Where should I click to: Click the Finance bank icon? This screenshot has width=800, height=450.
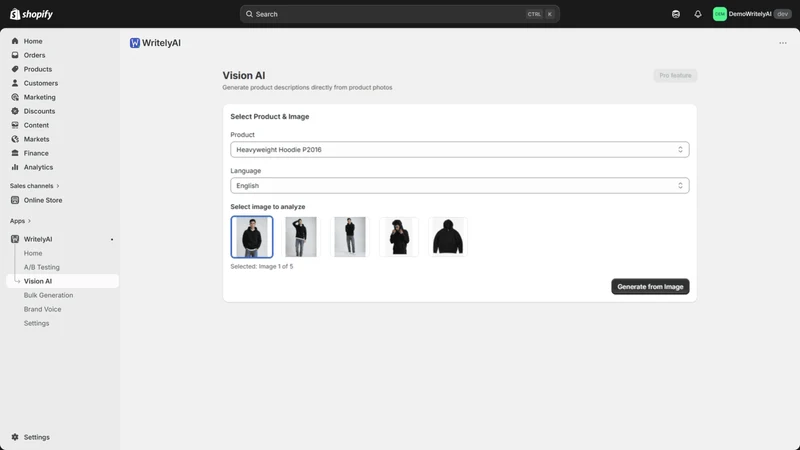point(15,153)
